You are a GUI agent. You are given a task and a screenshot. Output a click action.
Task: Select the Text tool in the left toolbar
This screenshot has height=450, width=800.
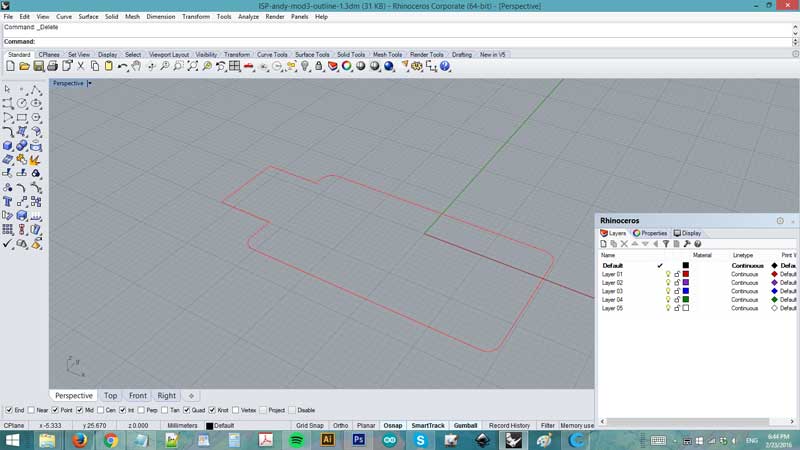coord(7,202)
